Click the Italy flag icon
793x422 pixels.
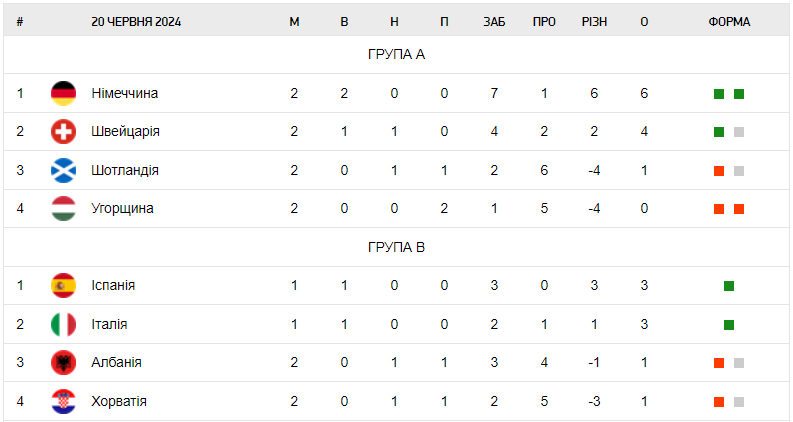pos(63,324)
